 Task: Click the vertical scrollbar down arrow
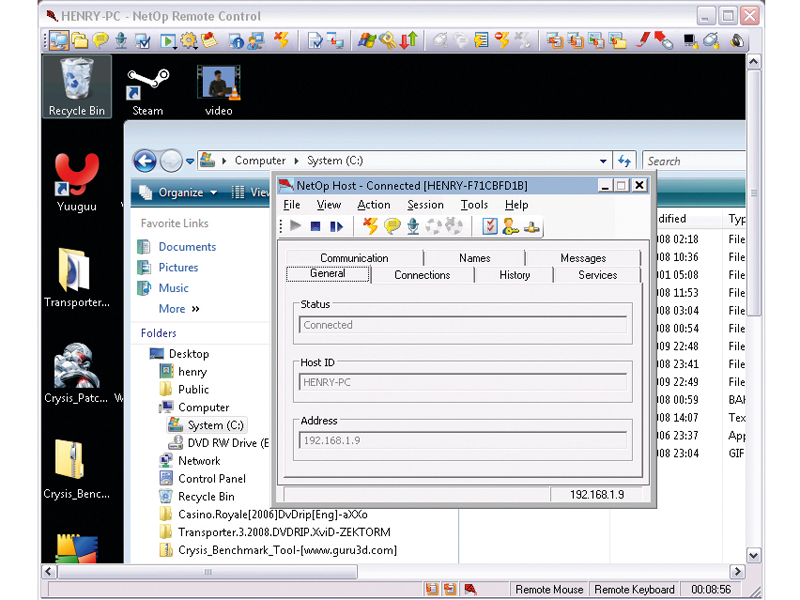click(754, 555)
